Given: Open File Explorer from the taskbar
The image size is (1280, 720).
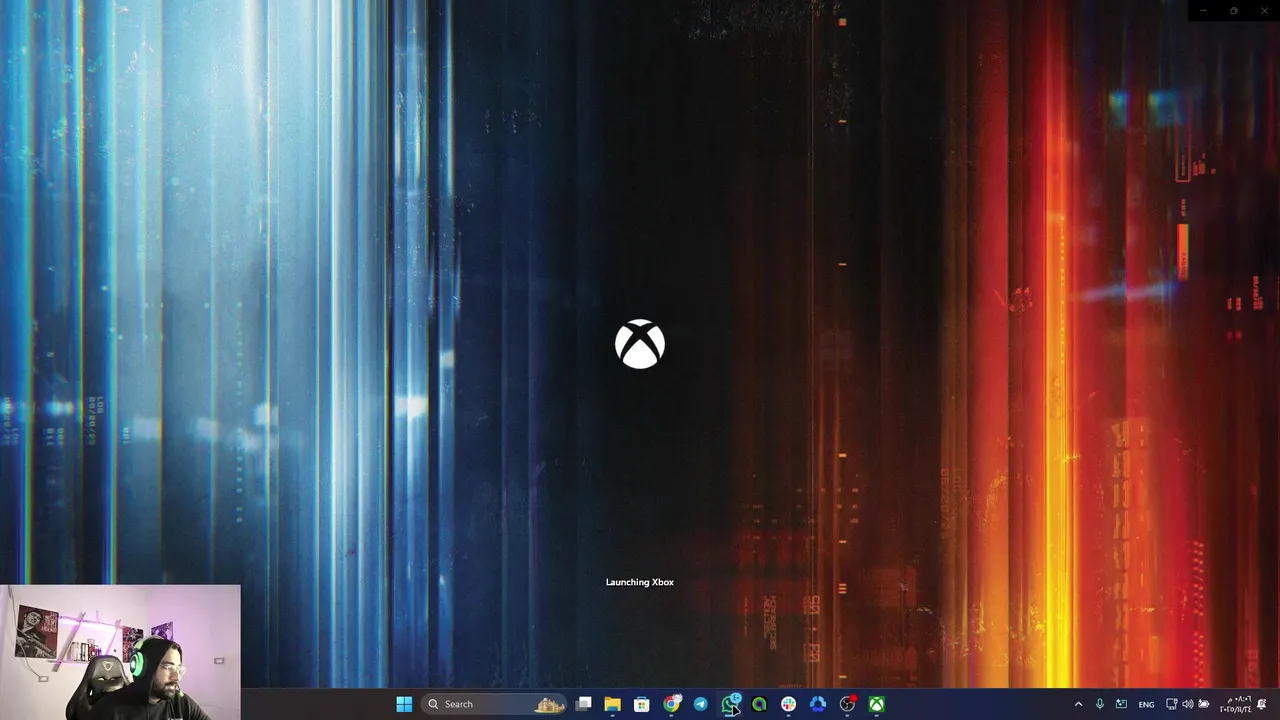Looking at the screenshot, I should click(612, 704).
